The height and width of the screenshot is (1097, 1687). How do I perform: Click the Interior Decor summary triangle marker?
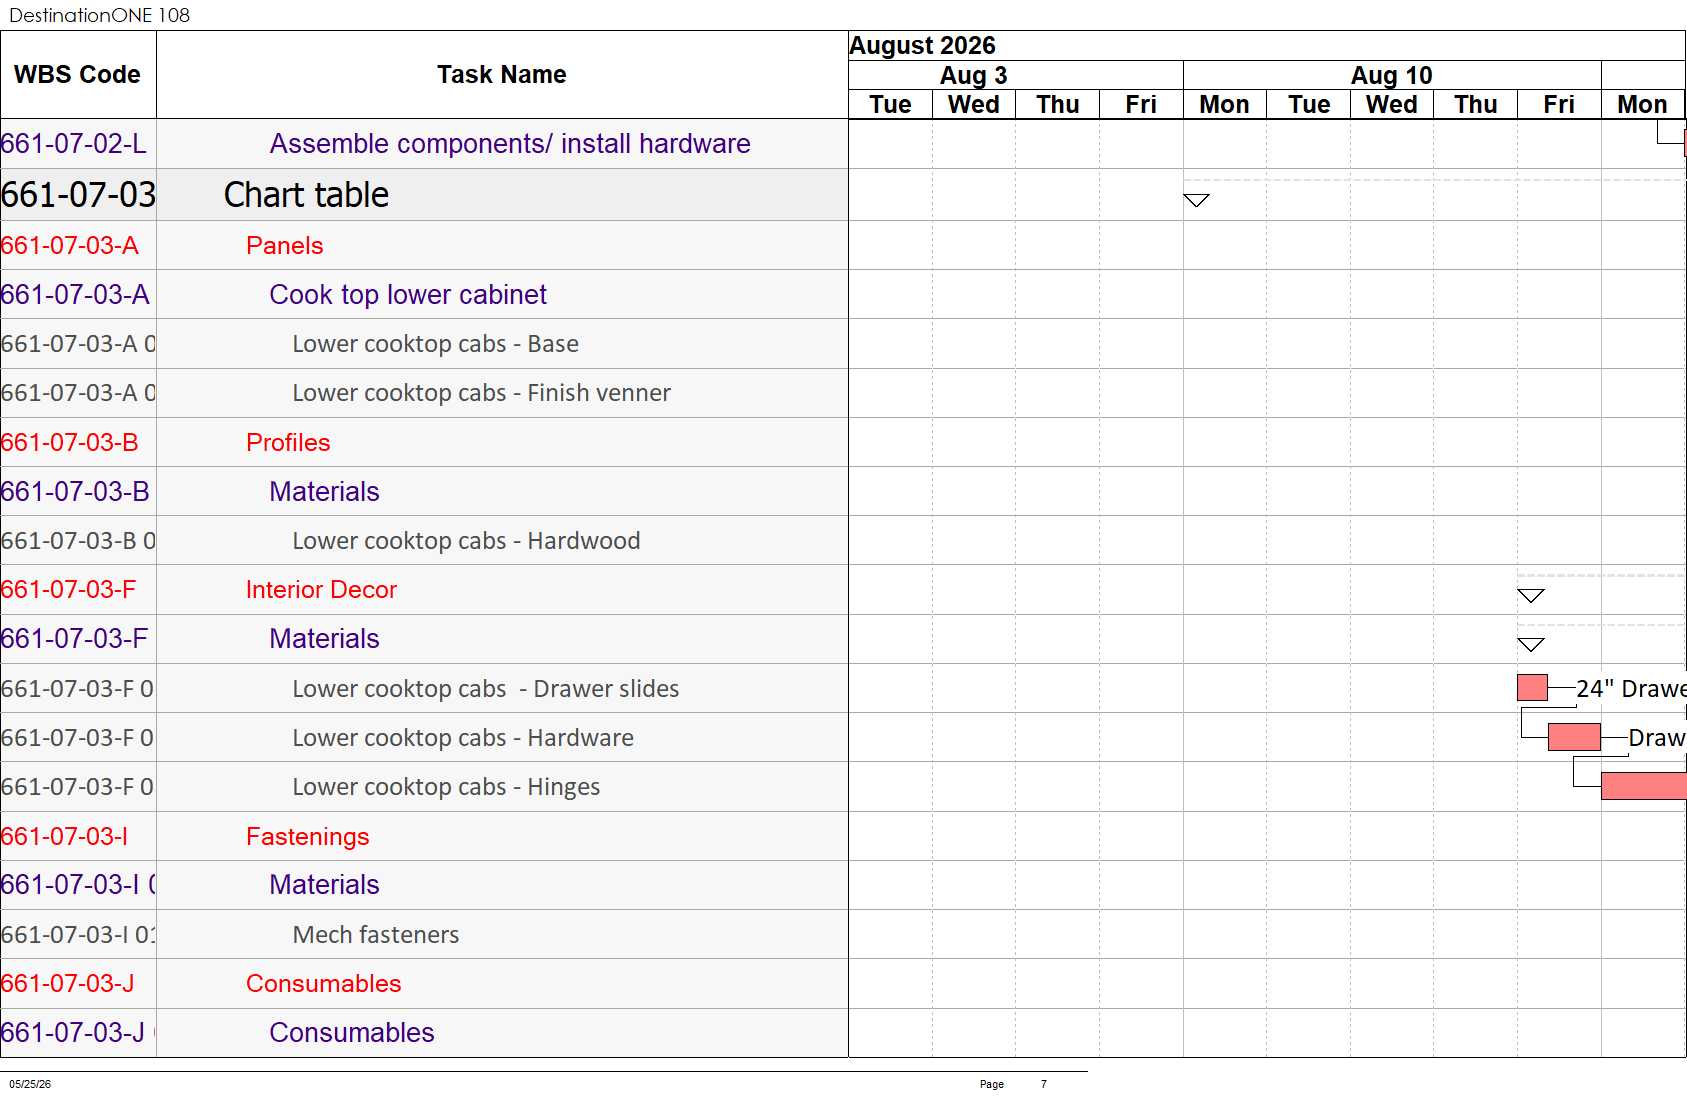pyautogui.click(x=1531, y=596)
